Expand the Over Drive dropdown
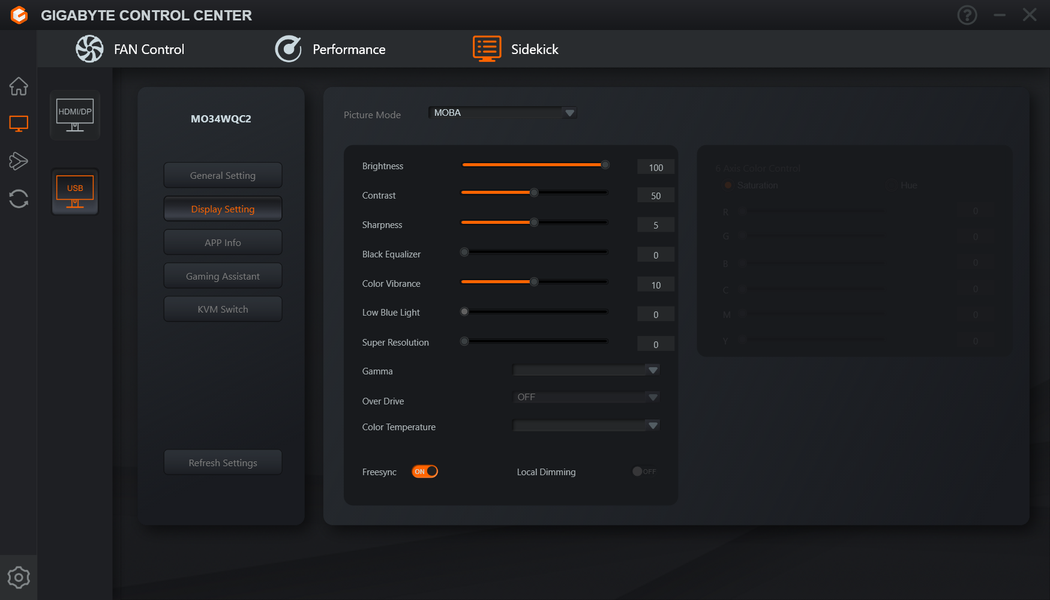Viewport: 1050px width, 600px height. coord(586,397)
